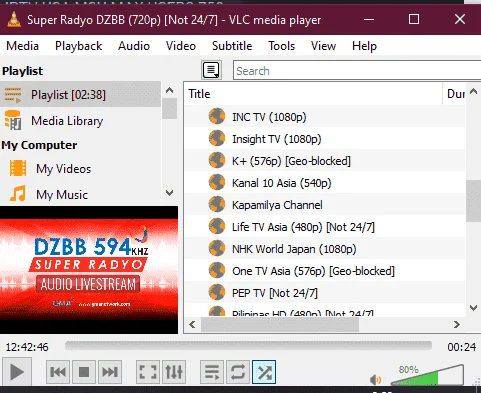Open the Video menu
The image size is (481, 393).
[181, 46]
